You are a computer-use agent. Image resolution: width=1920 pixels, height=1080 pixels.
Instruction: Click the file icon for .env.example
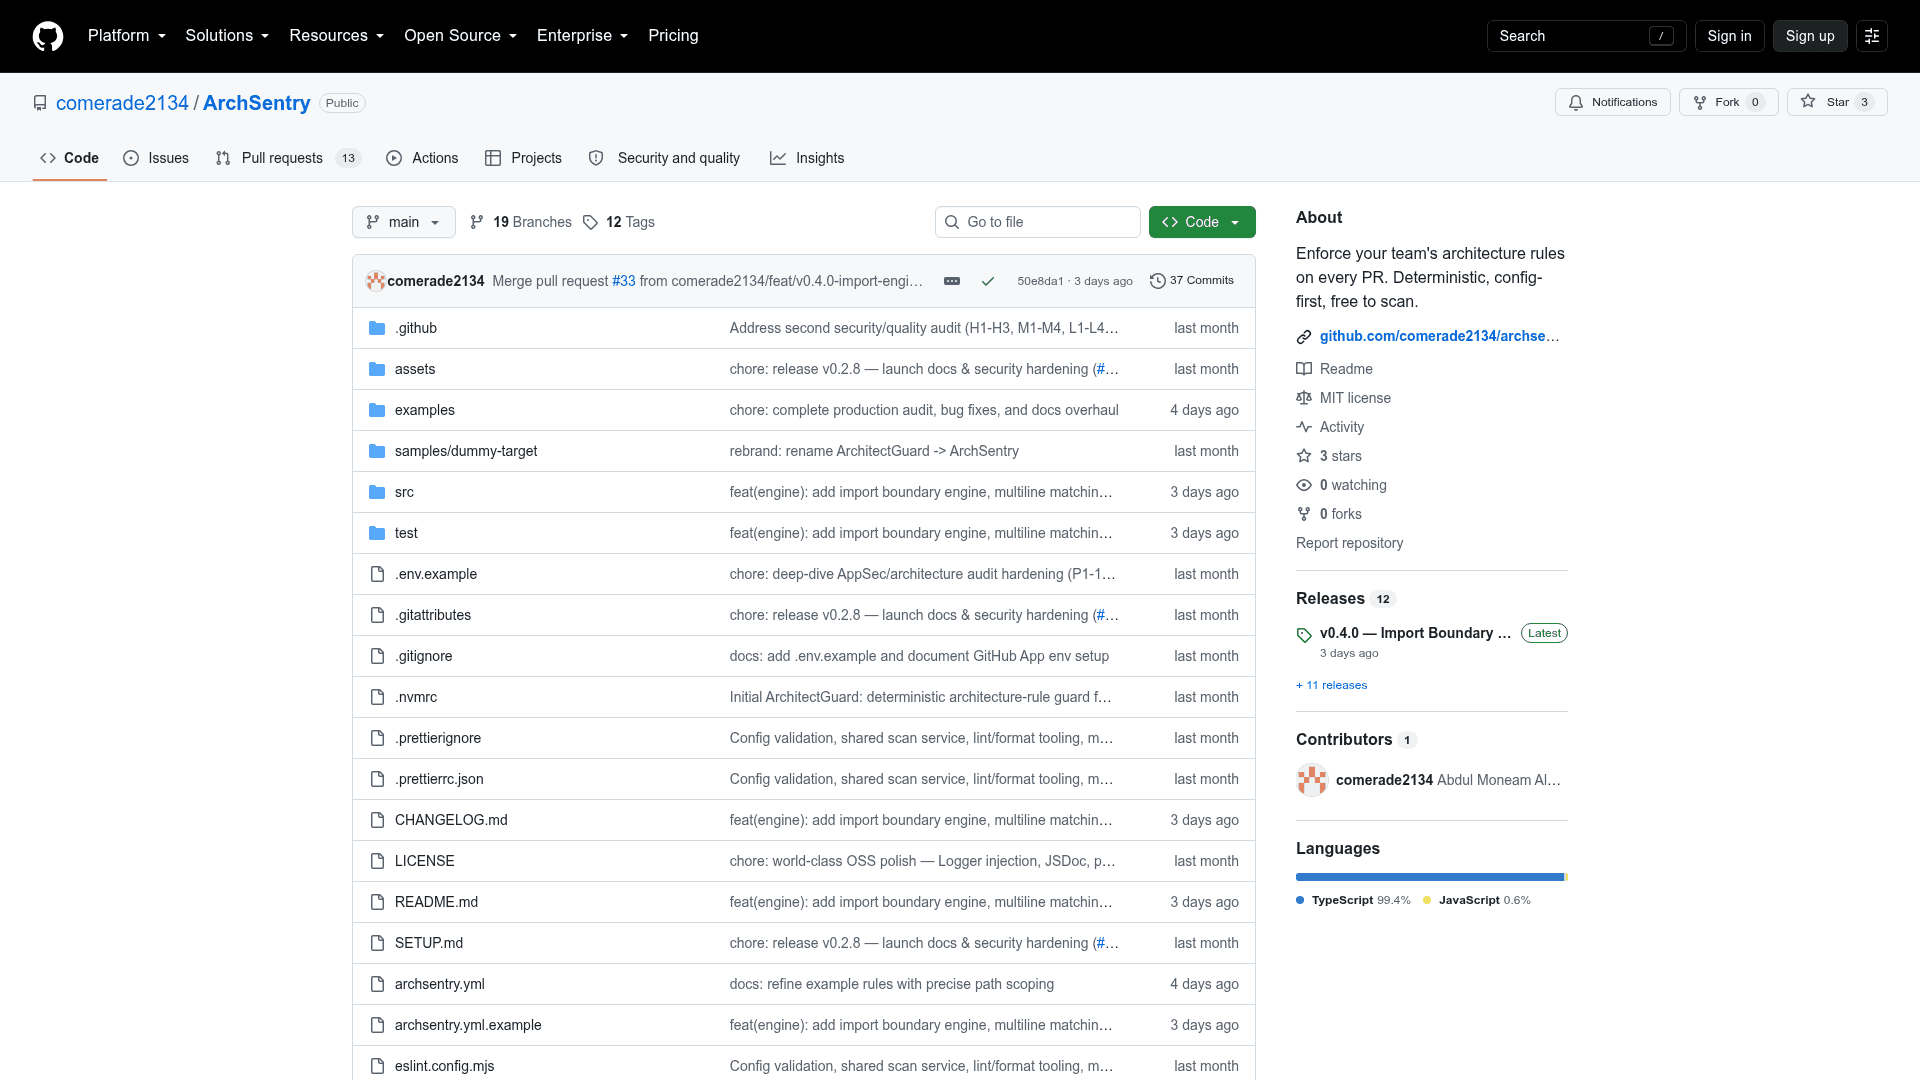[x=377, y=574]
